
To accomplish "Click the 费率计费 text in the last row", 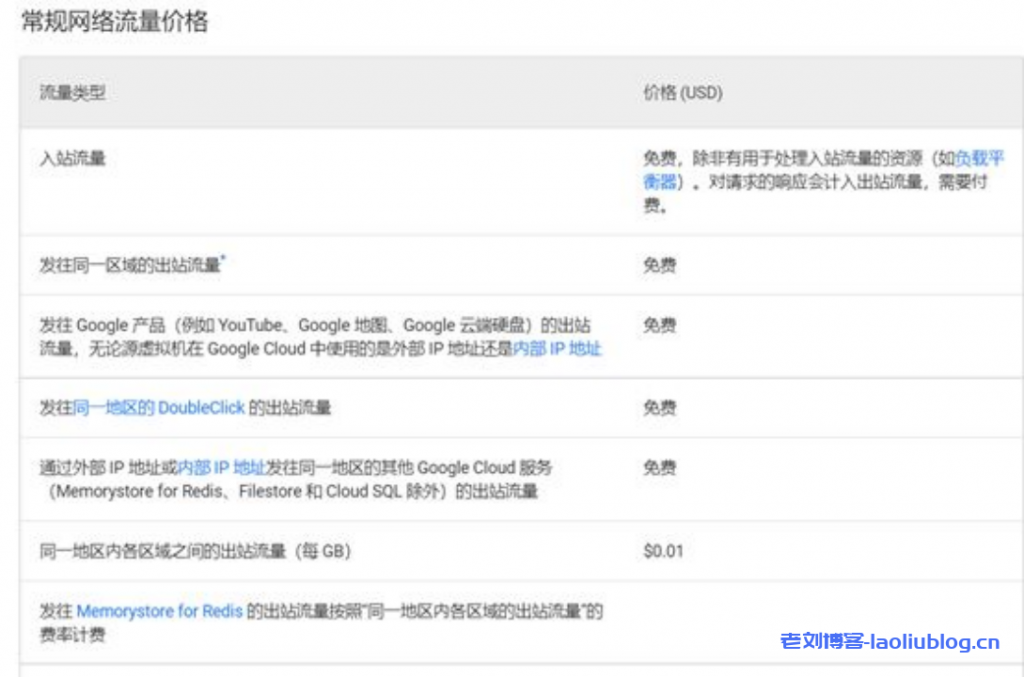I will point(72,635).
